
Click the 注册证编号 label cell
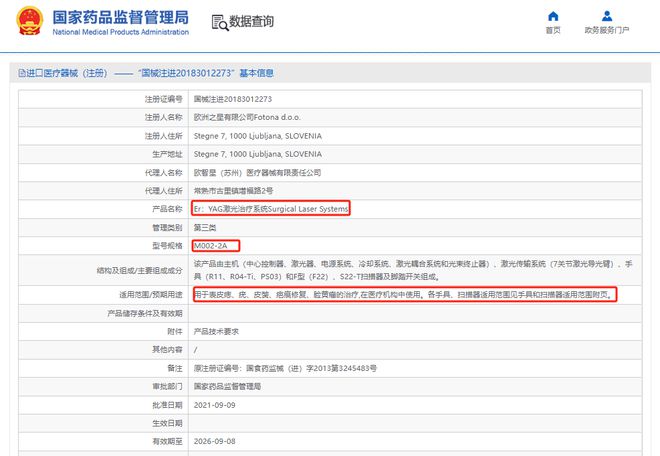(104, 99)
